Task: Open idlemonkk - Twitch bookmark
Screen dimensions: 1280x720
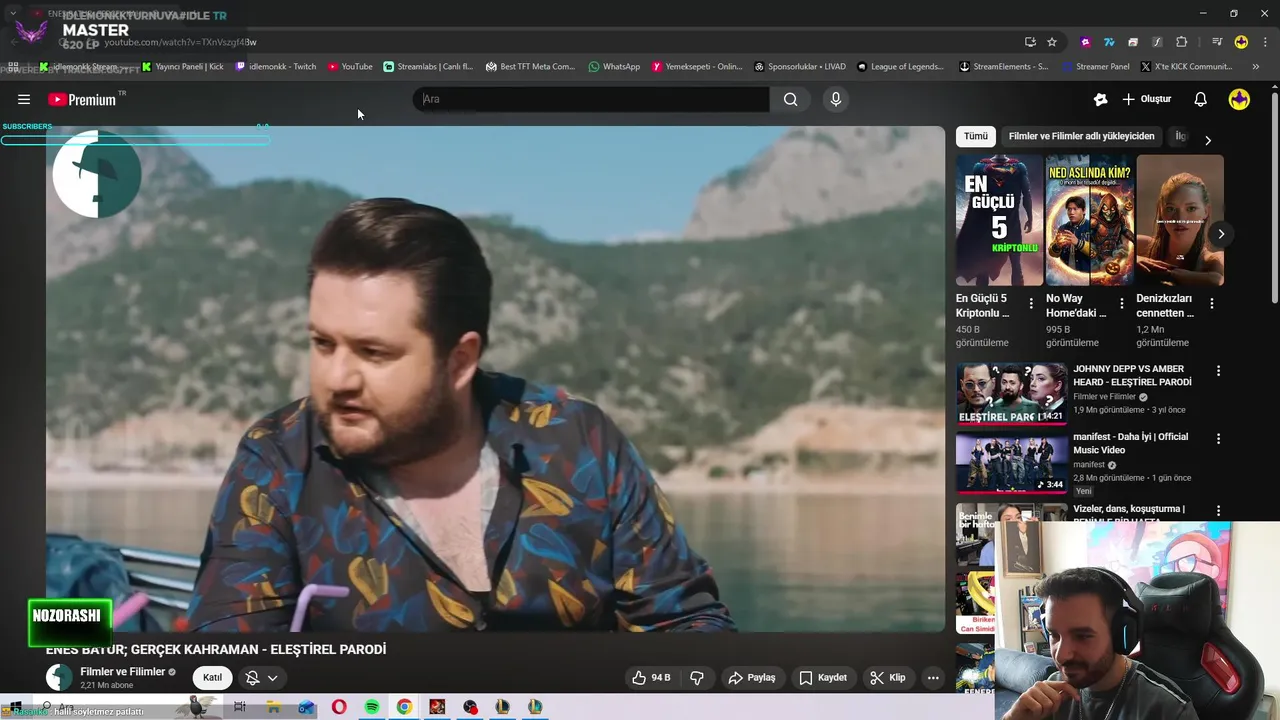Action: 276,67
